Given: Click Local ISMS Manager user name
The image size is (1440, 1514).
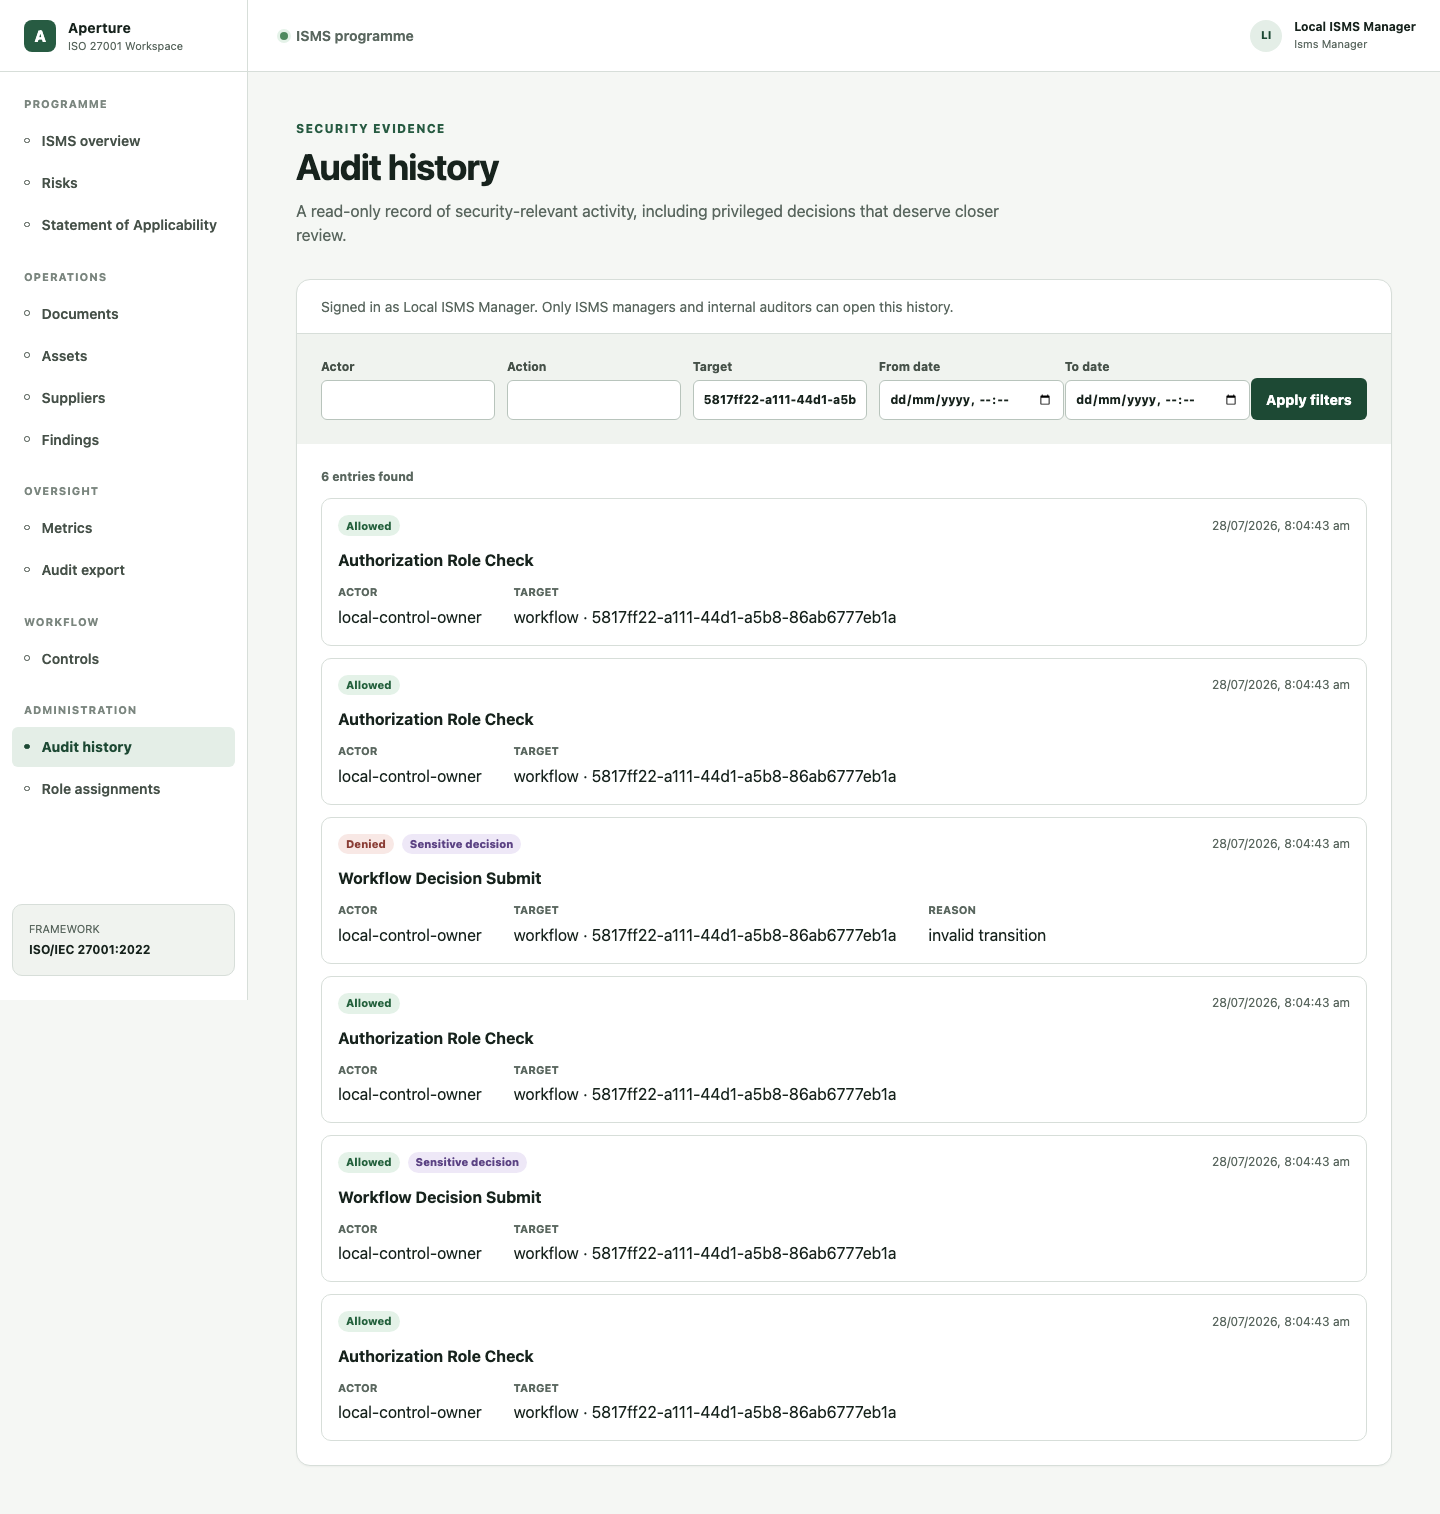Looking at the screenshot, I should tap(1354, 27).
